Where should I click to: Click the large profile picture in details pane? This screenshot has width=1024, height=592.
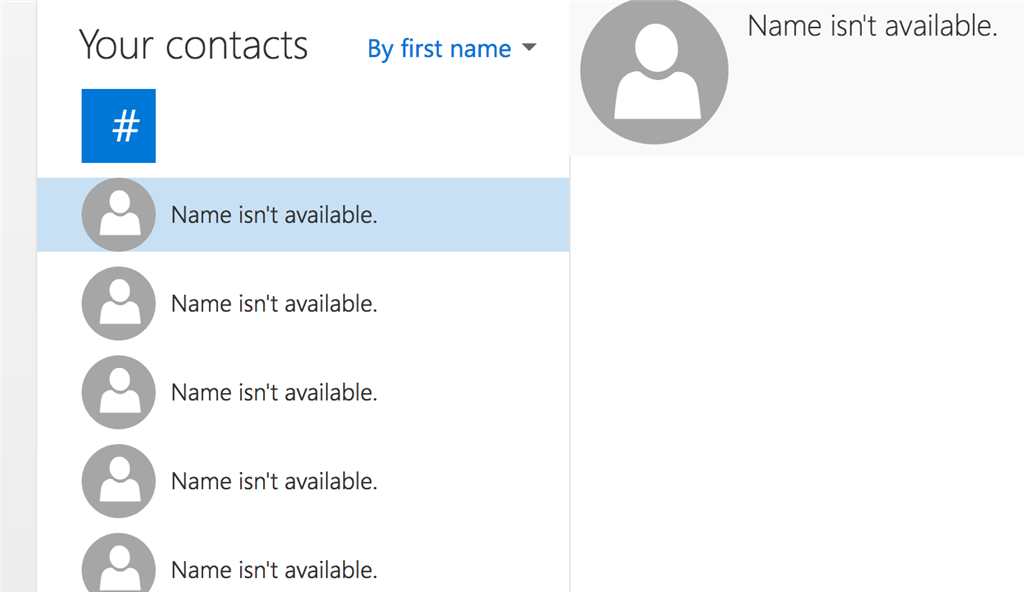(654, 71)
